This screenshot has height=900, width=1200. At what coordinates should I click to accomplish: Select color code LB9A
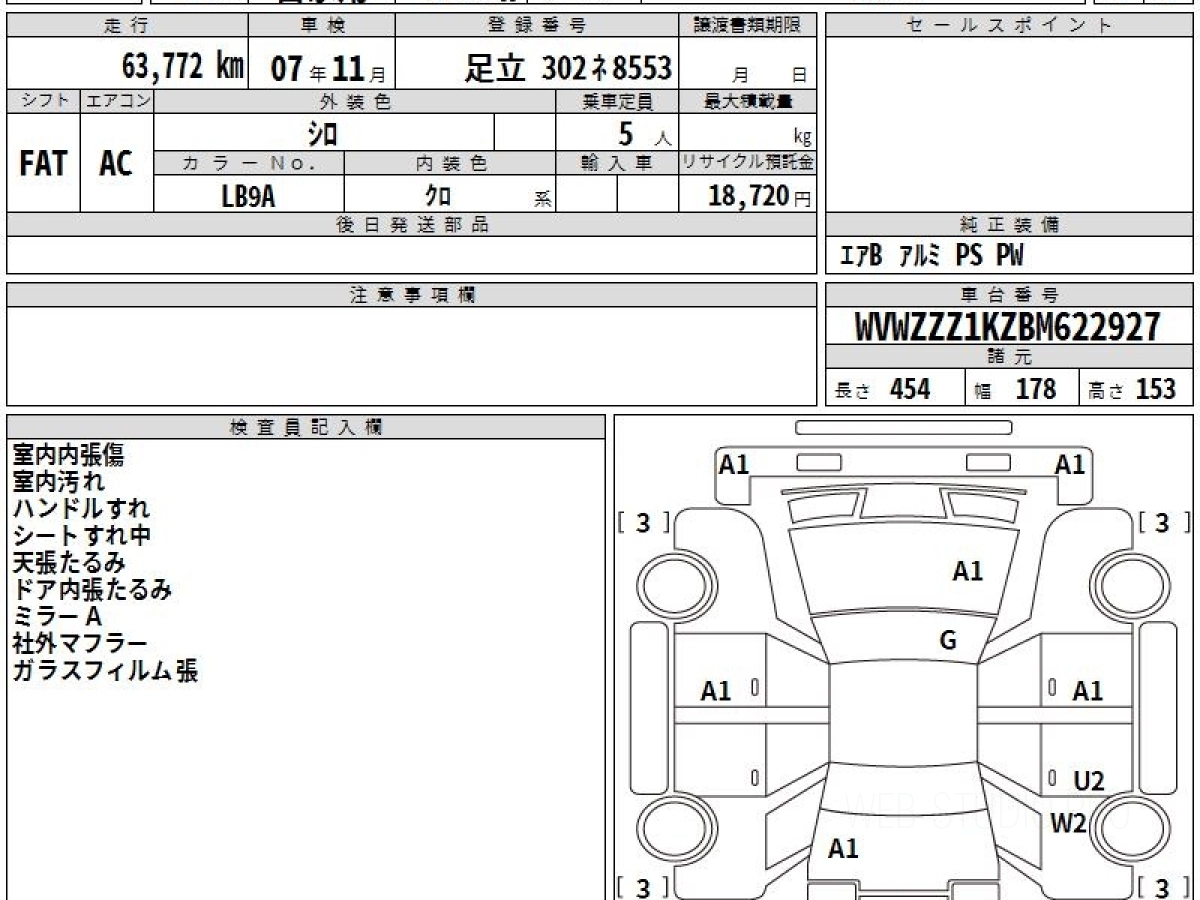248,196
